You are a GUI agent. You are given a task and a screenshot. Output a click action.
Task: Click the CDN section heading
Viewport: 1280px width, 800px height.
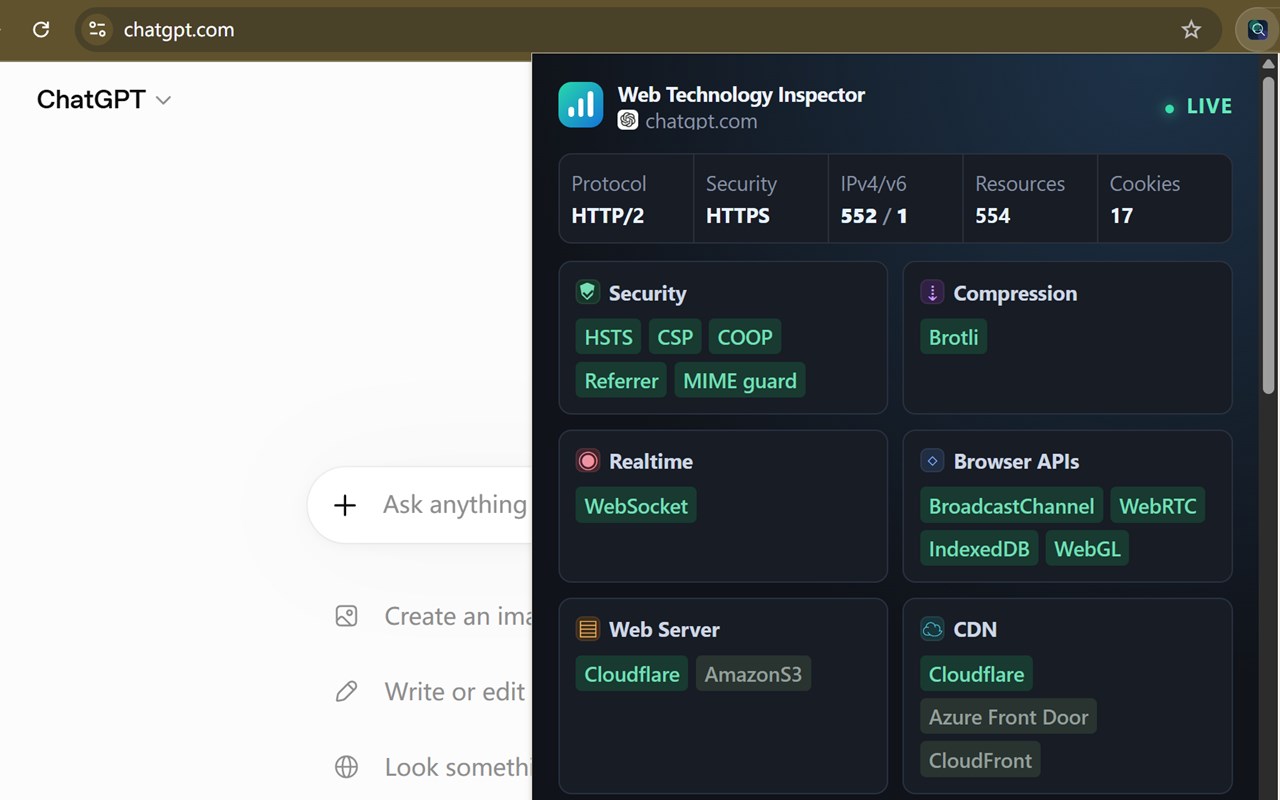click(975, 629)
